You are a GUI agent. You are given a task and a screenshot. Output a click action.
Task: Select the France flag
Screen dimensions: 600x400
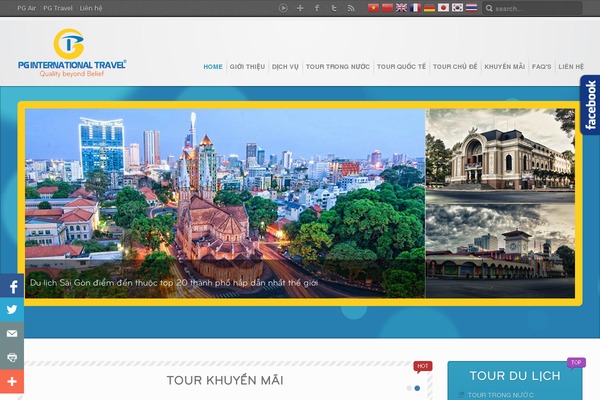[415, 8]
